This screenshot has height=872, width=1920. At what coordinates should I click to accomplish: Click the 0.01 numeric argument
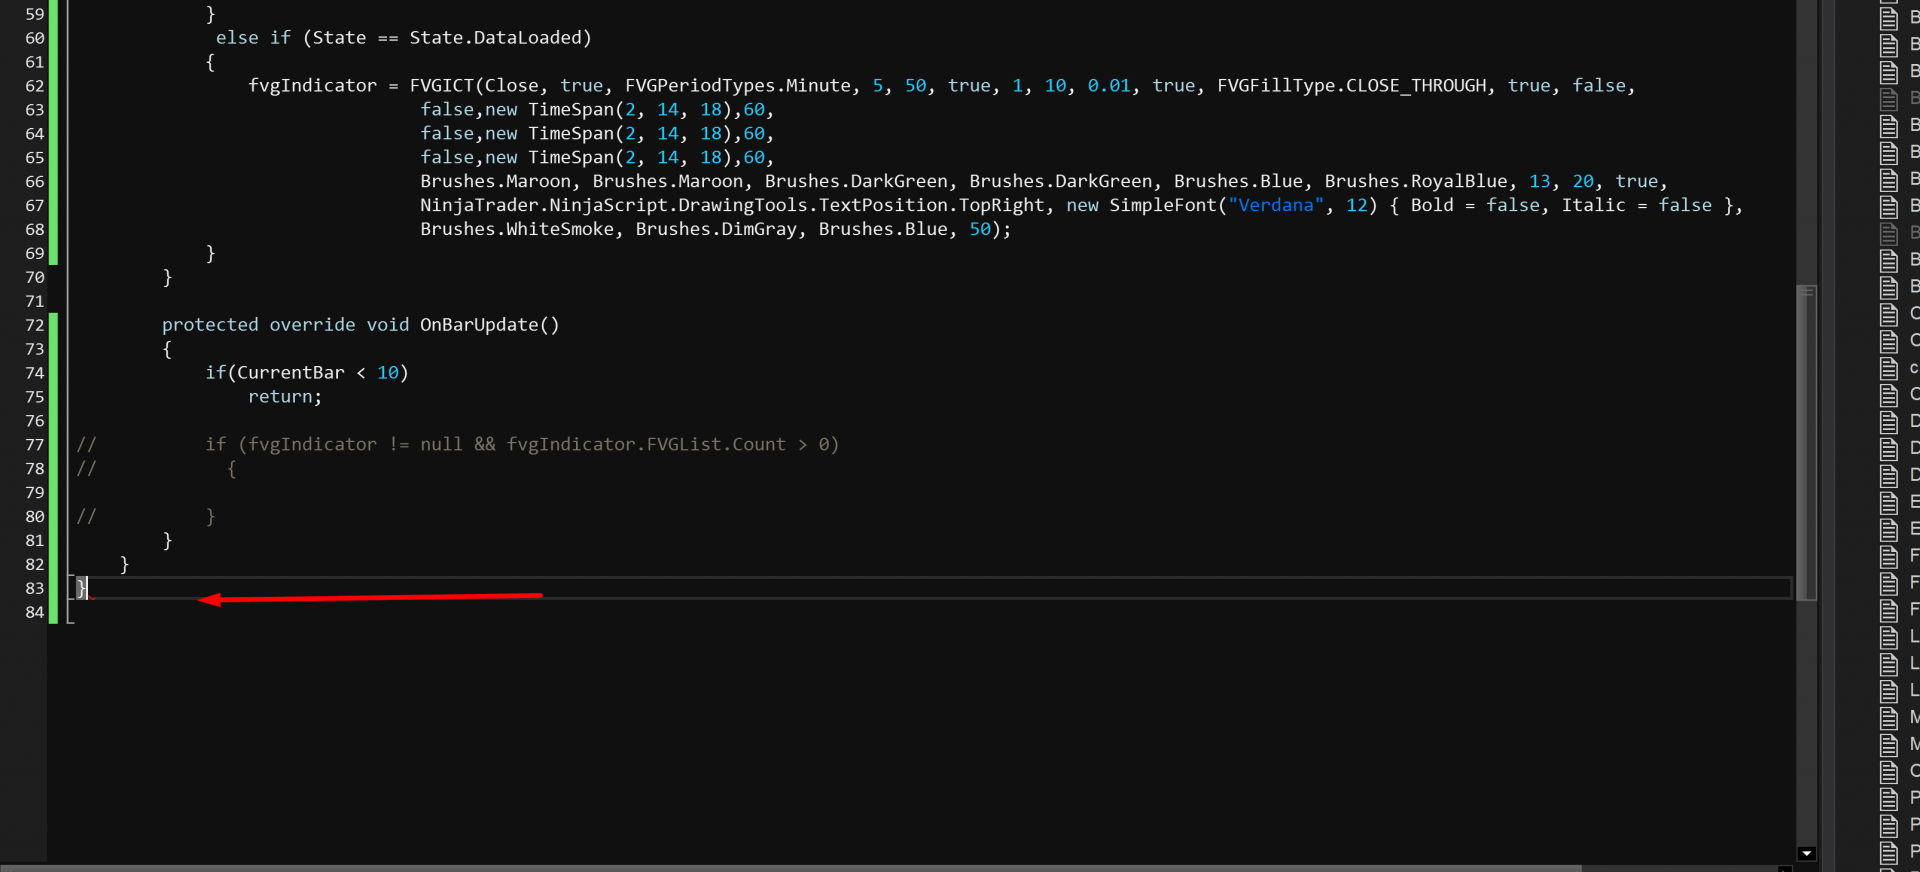[1109, 86]
